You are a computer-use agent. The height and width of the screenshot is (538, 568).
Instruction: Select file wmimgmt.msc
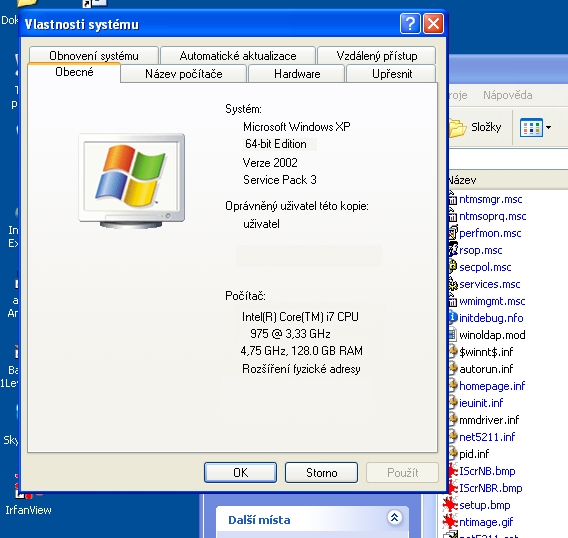(x=492, y=301)
